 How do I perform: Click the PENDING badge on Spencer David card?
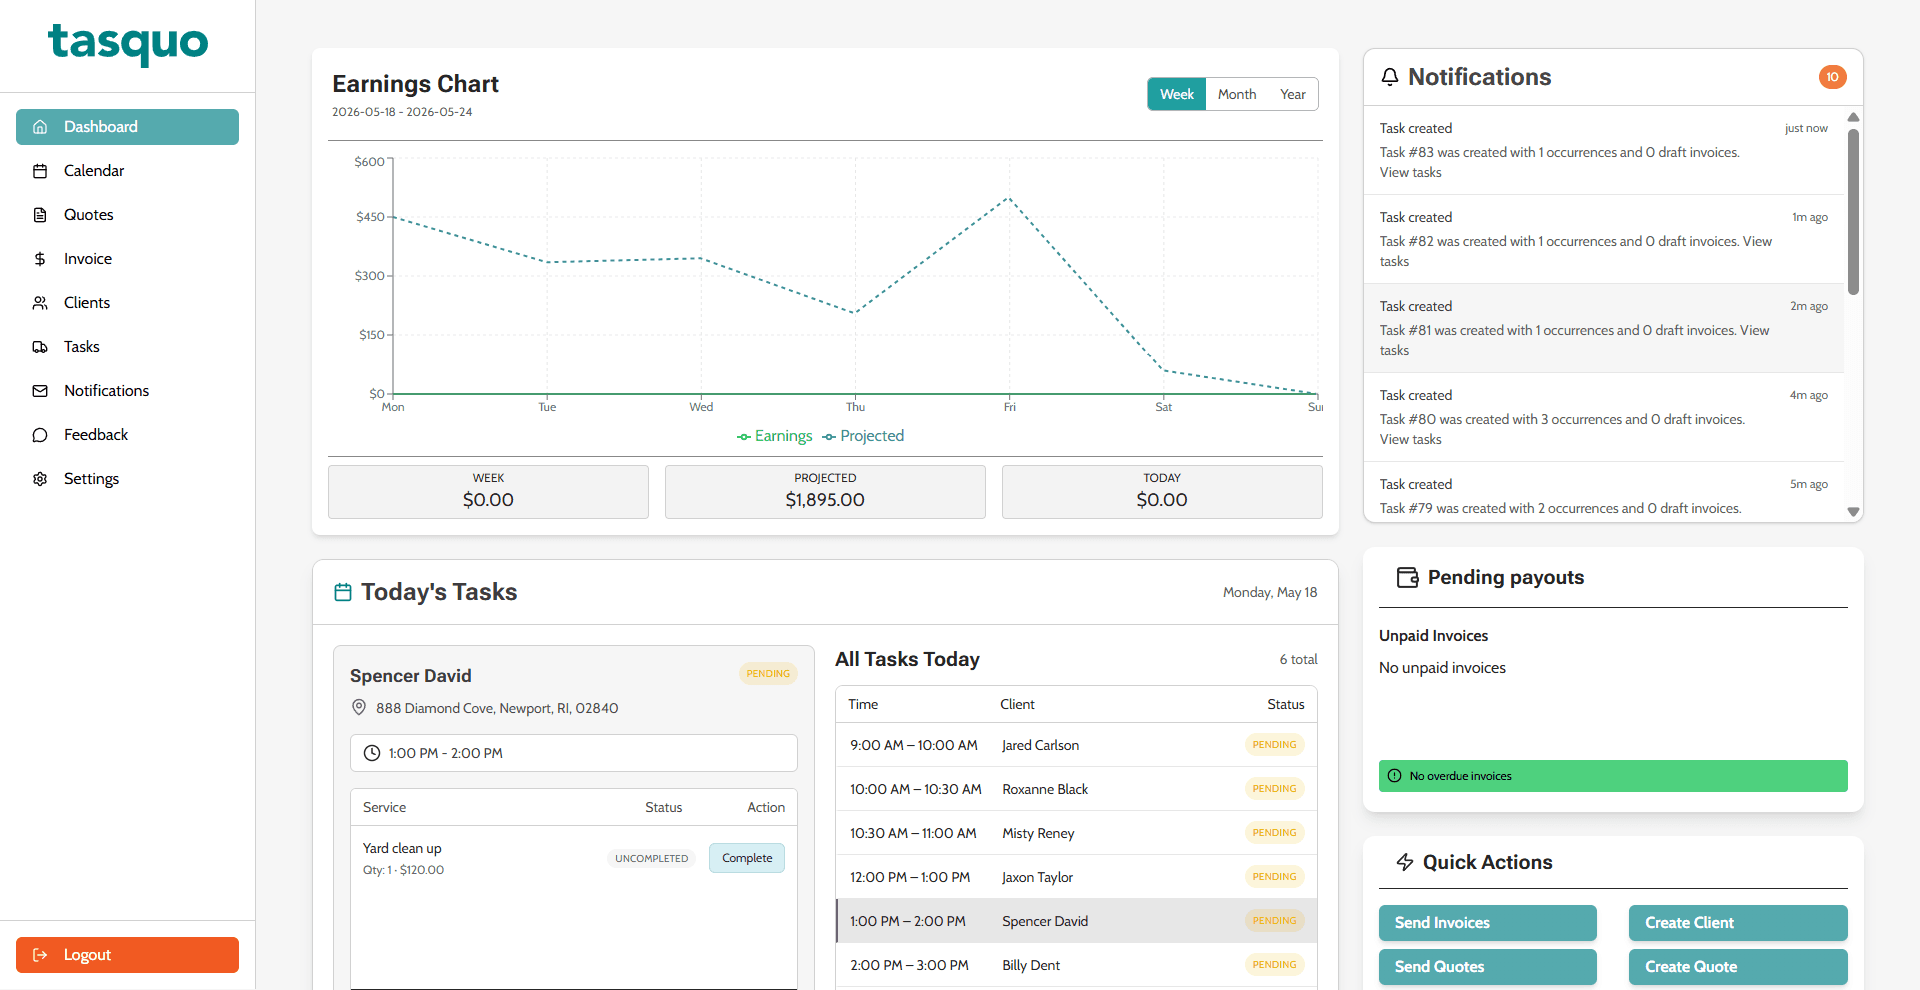point(768,674)
